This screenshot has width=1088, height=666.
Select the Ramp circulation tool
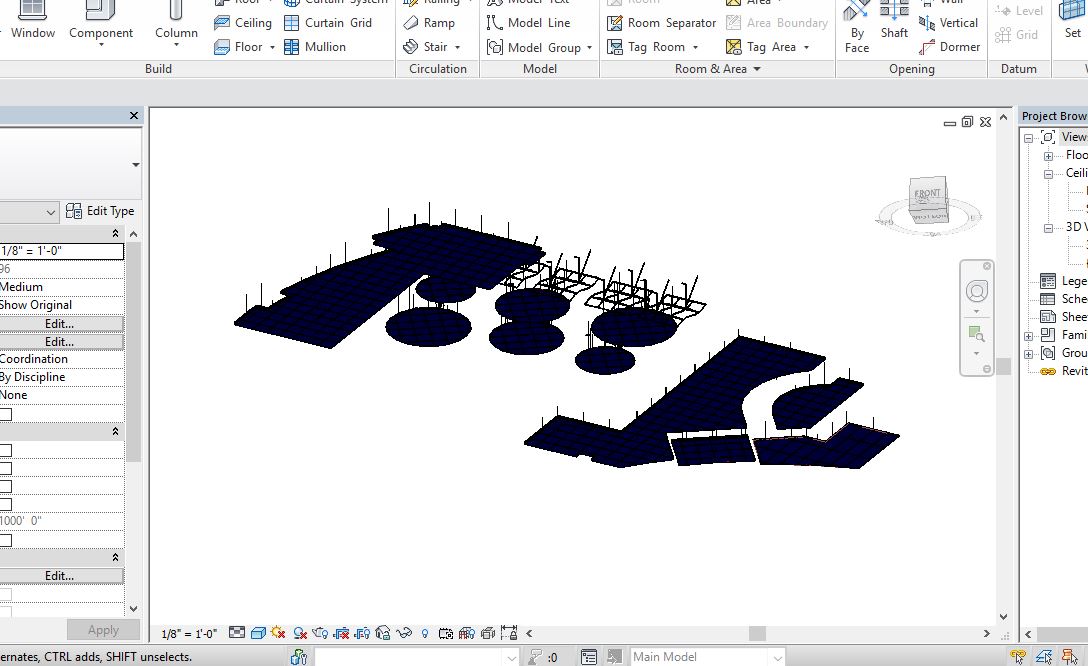pyautogui.click(x=429, y=22)
